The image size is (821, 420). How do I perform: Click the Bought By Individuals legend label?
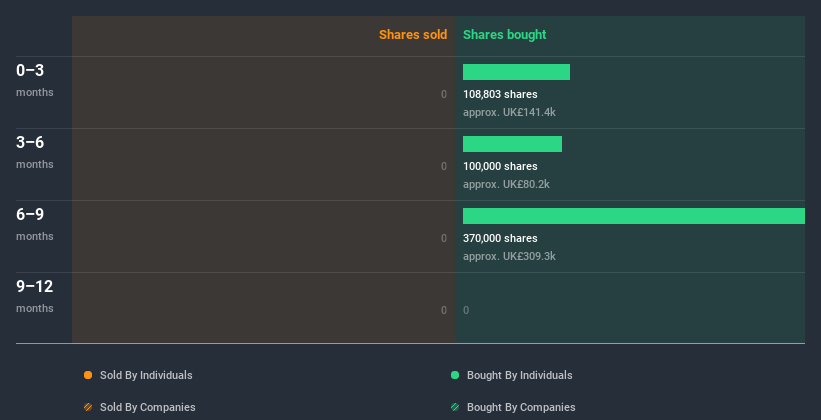point(519,375)
